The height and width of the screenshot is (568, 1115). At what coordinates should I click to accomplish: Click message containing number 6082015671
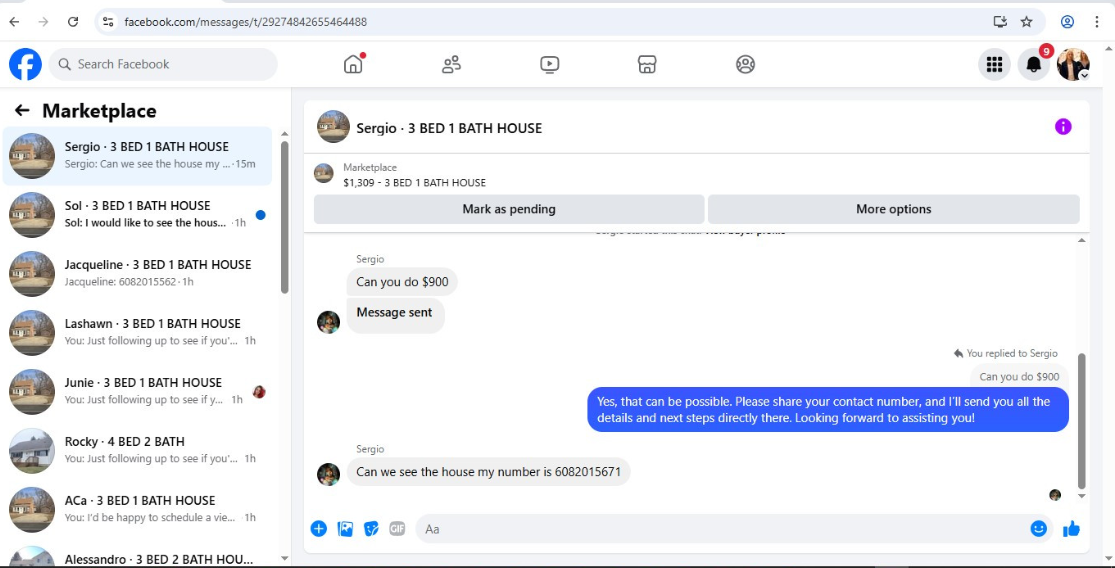pos(489,471)
